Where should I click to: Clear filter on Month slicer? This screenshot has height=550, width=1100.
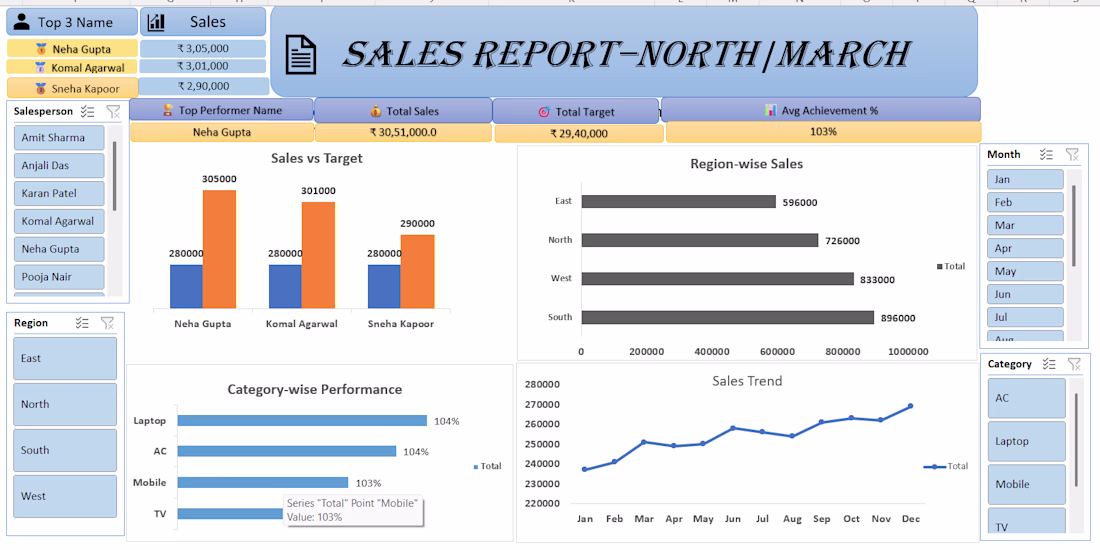tap(1072, 154)
